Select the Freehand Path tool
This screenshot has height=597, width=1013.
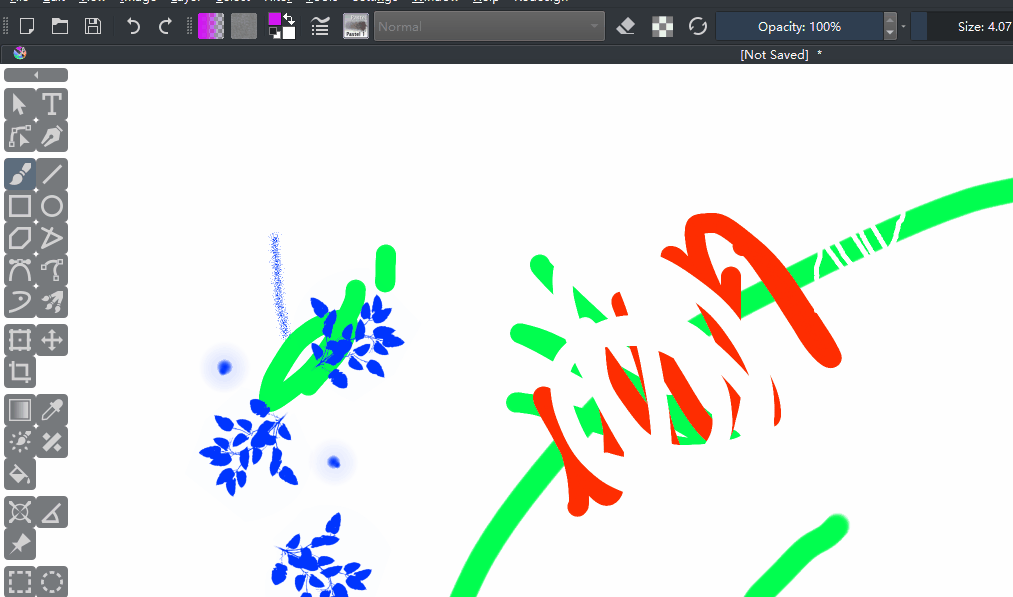pos(52,270)
